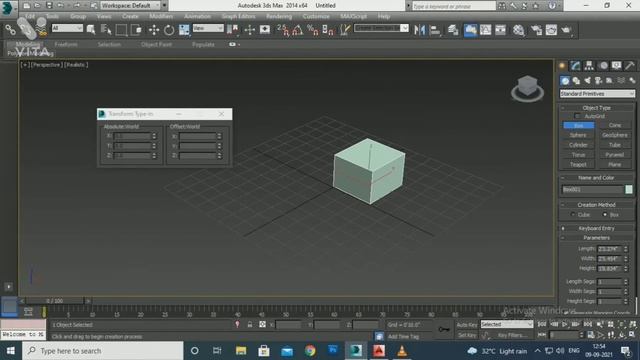
Task: Open the Hierarchy panel tab icon
Action: (589, 65)
